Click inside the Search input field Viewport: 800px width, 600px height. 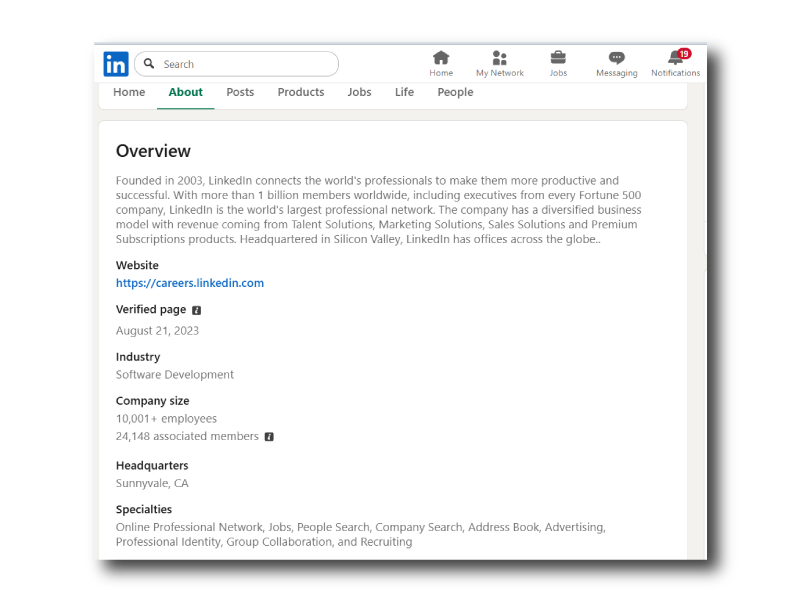[x=236, y=64]
